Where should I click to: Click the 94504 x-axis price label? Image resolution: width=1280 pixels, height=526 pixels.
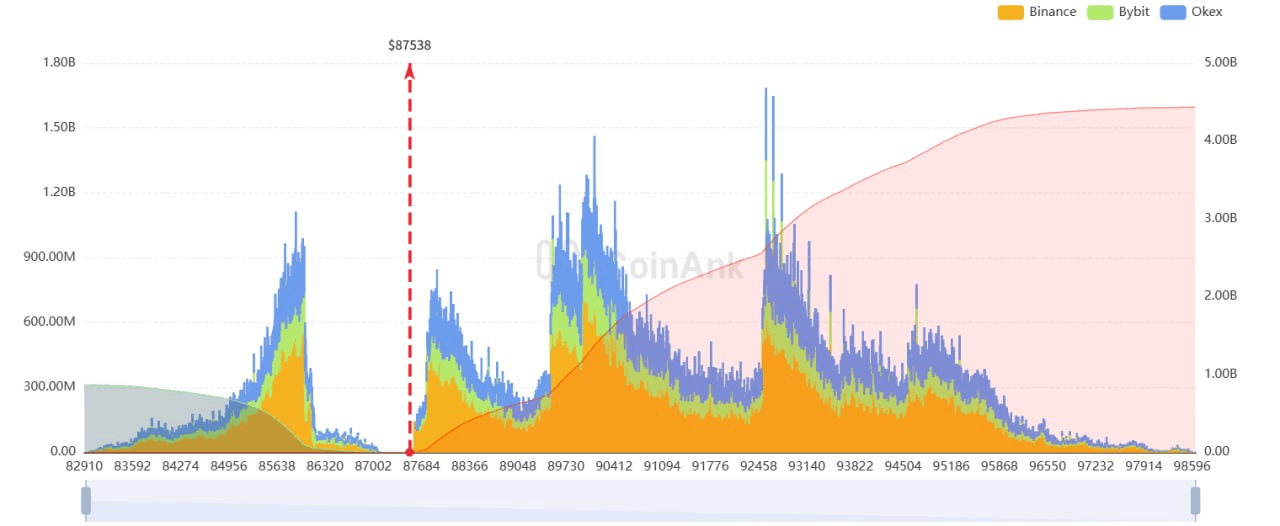point(903,466)
